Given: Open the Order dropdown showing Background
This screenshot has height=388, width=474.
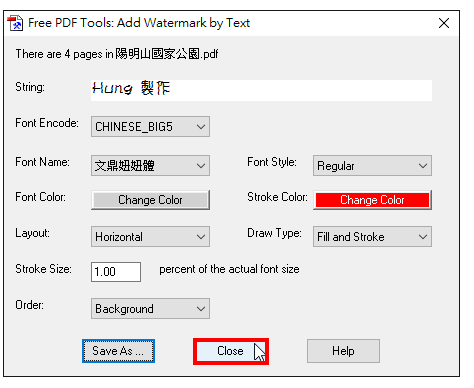Looking at the screenshot, I should pos(150,309).
